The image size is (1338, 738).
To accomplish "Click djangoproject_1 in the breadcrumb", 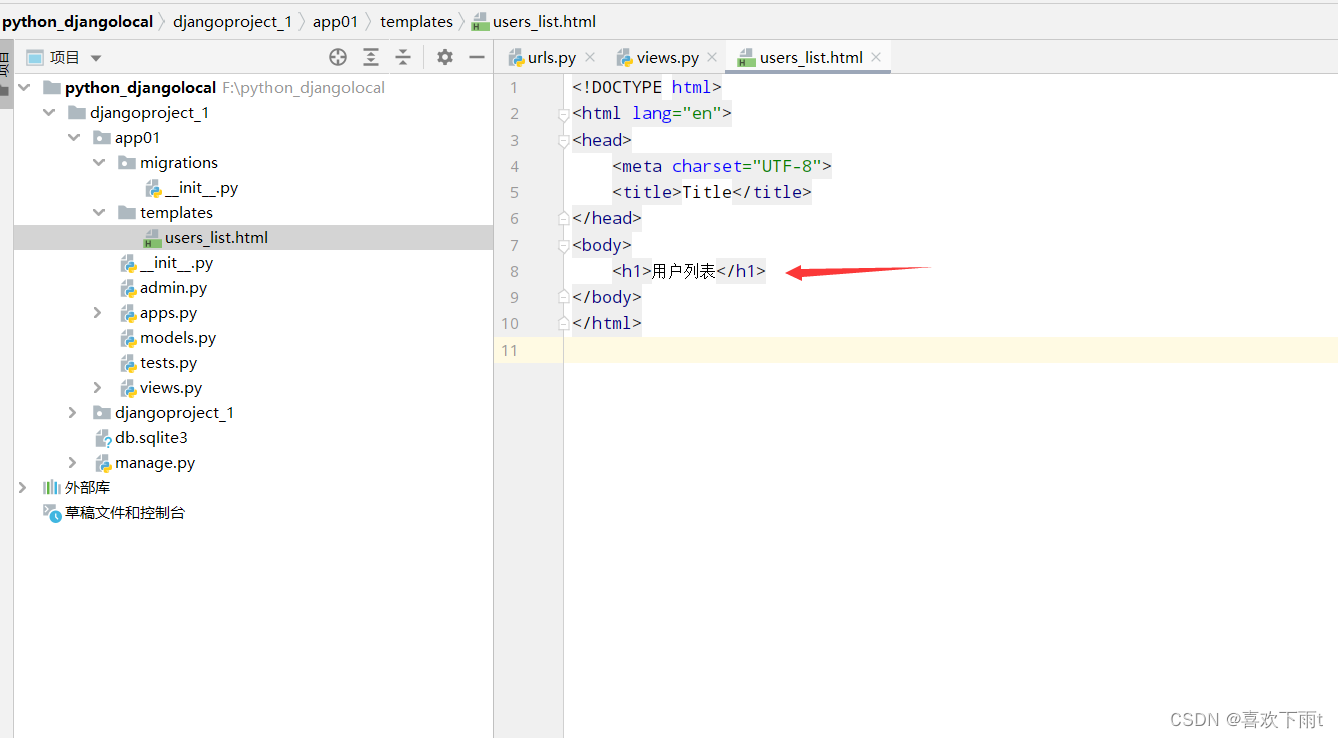I will (232, 21).
